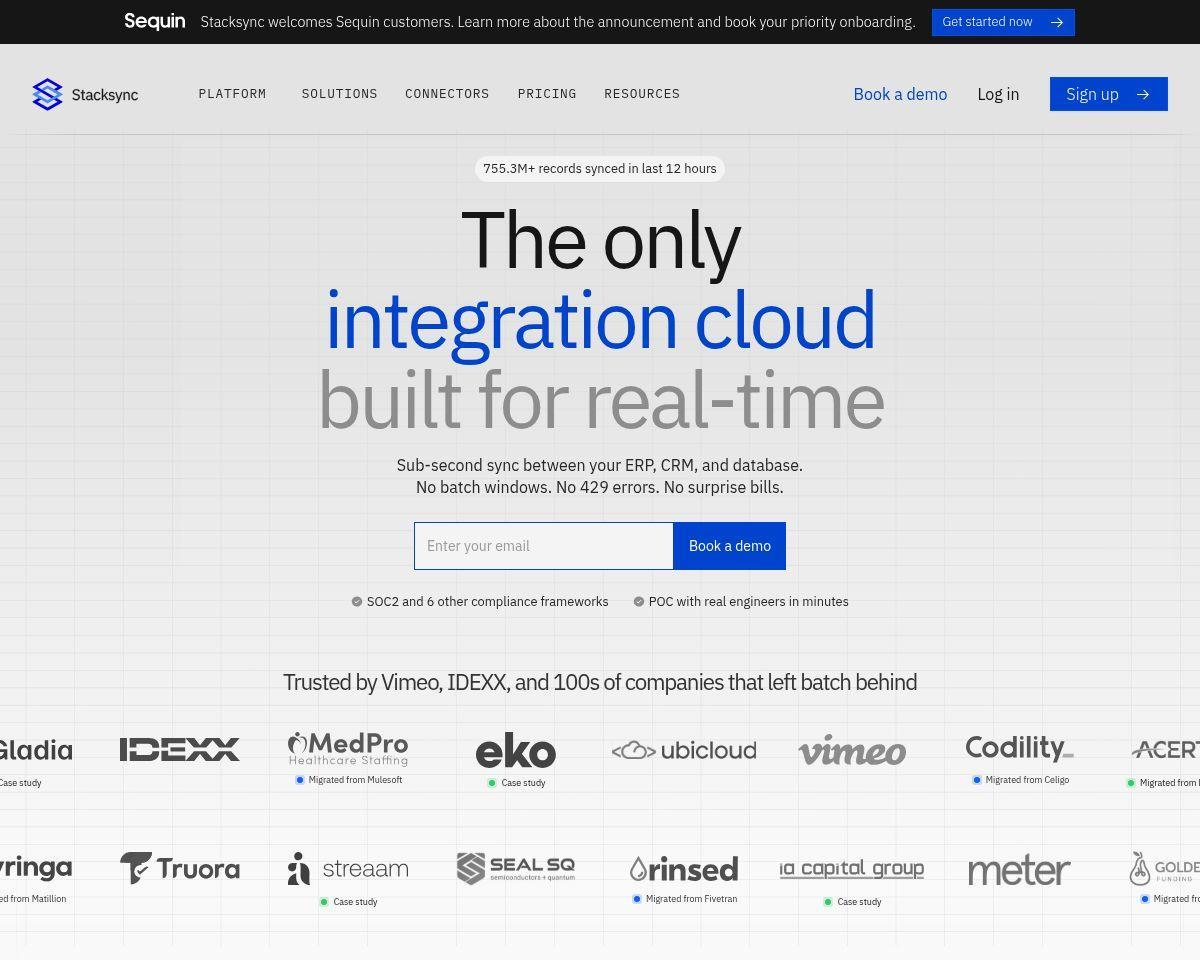
Task: Click Get started now in banner
Action: [x=1003, y=22]
